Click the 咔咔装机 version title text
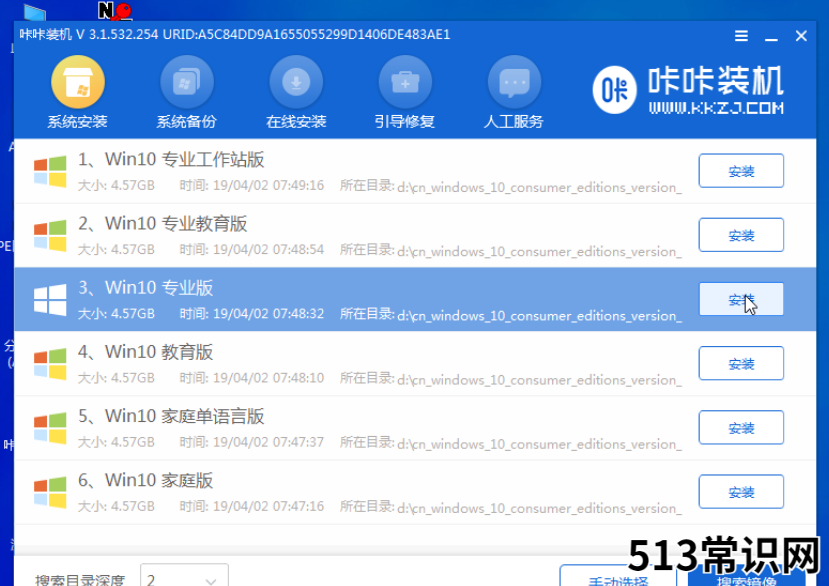Viewport: 829px width, 586px height. tap(235, 35)
